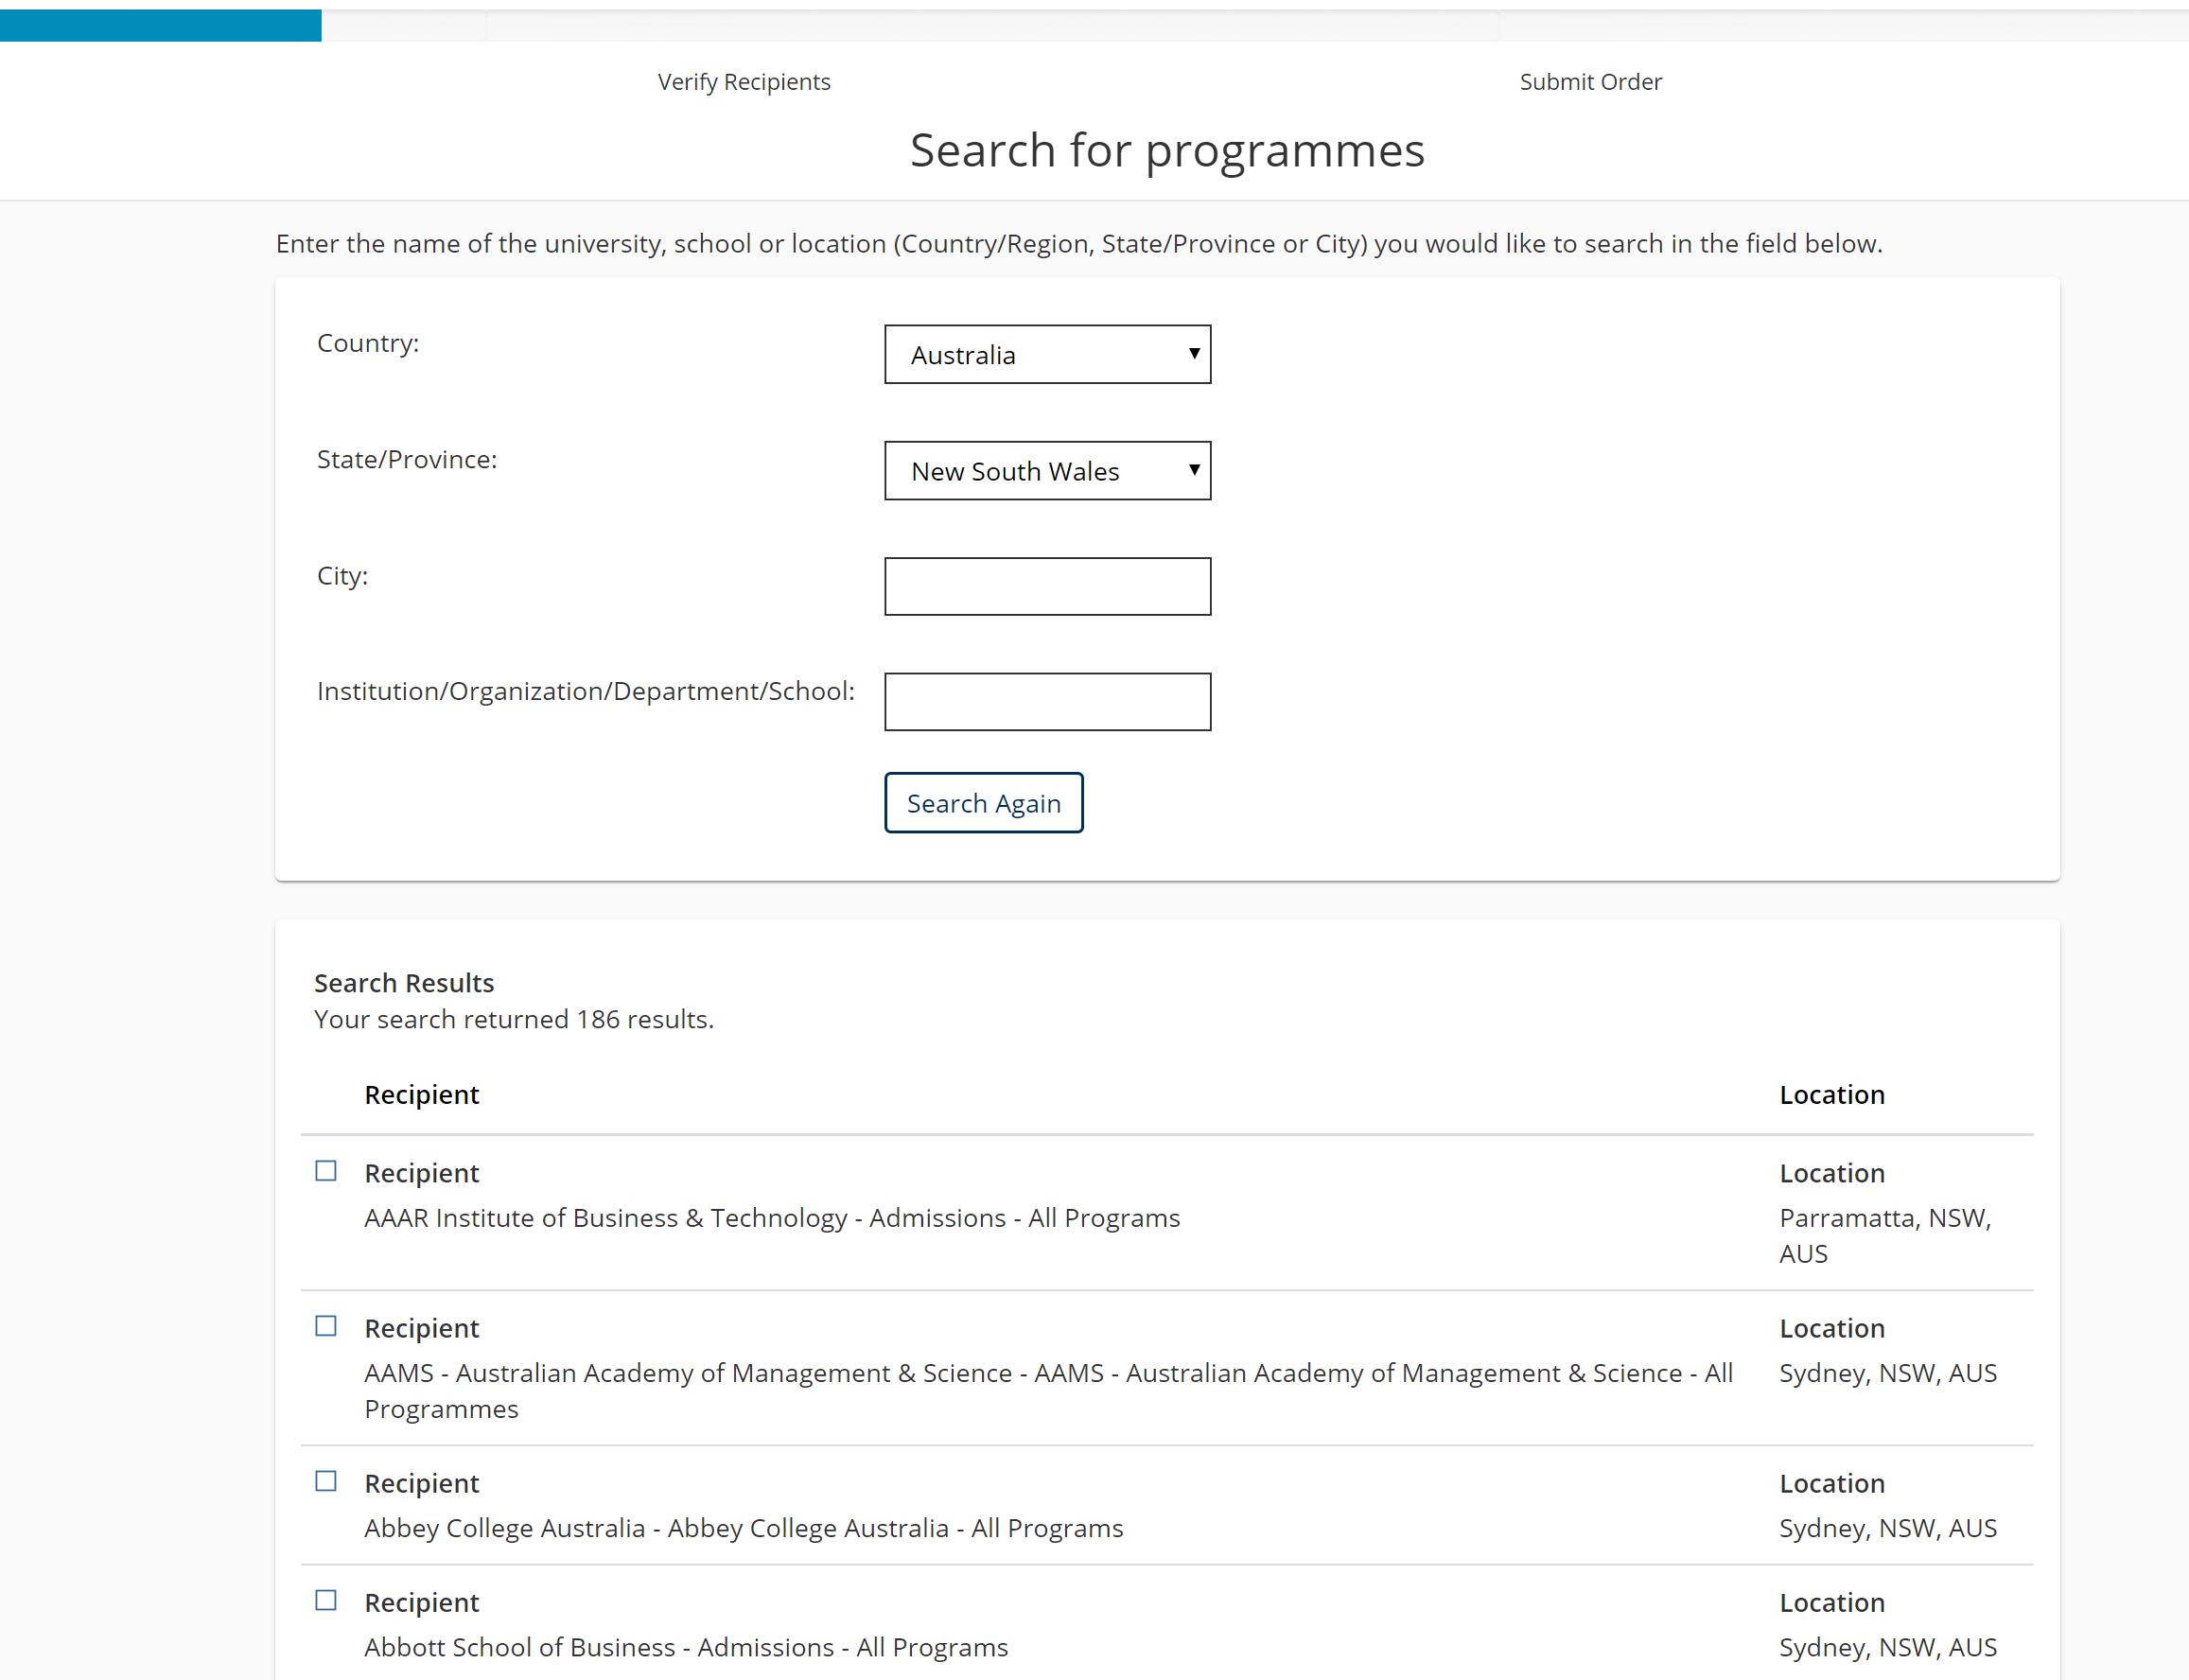The width and height of the screenshot is (2189, 1680).
Task: Click the blue progress bar segment
Action: (160, 25)
